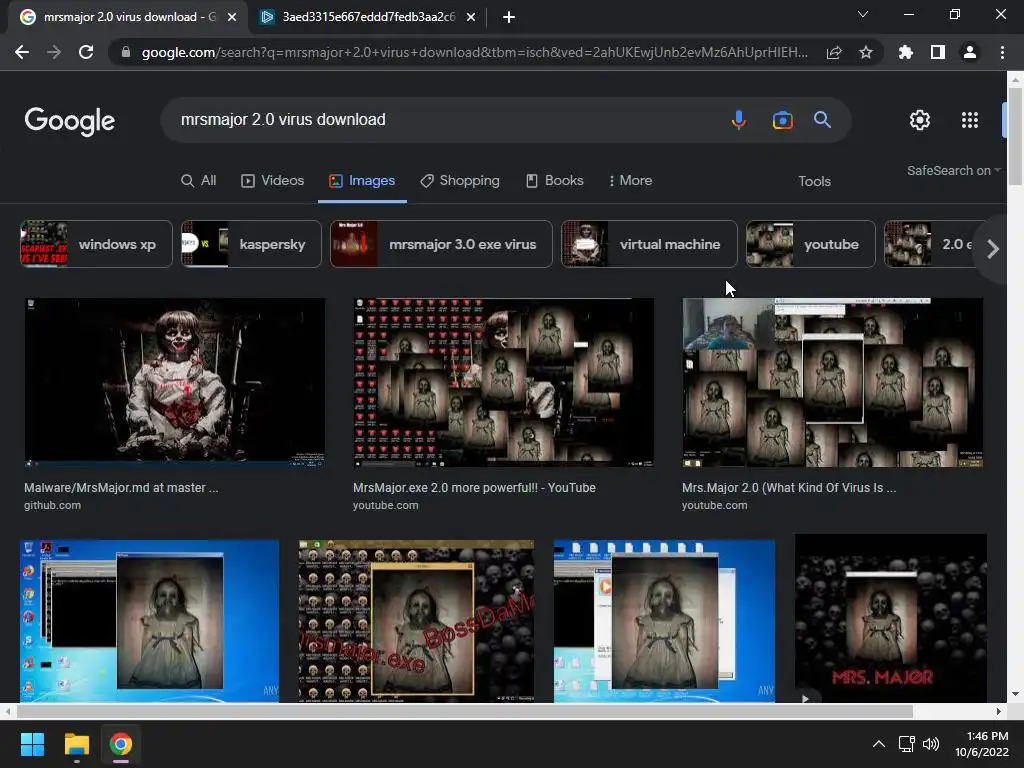Open Mrs.Major 2.0 (What Kind Of Virus Is link
Image resolution: width=1024 pixels, height=768 pixels.
tap(789, 488)
